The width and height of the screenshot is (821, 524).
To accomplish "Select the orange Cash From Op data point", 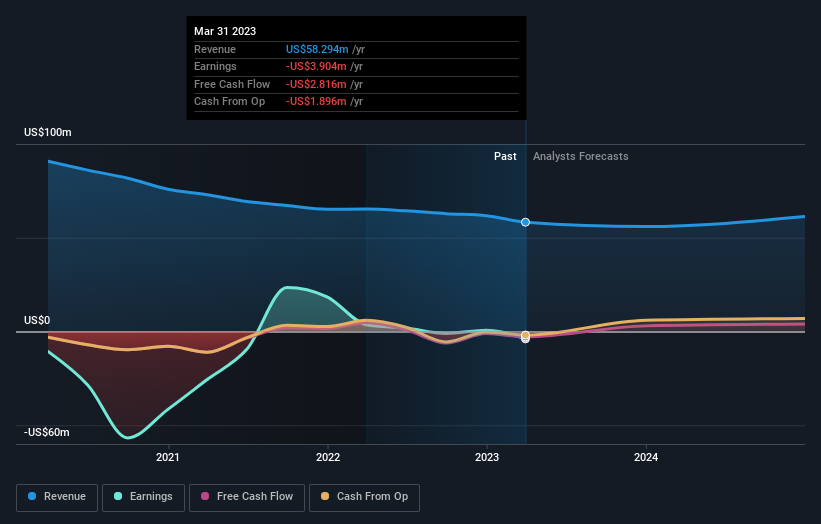I will coord(525,335).
